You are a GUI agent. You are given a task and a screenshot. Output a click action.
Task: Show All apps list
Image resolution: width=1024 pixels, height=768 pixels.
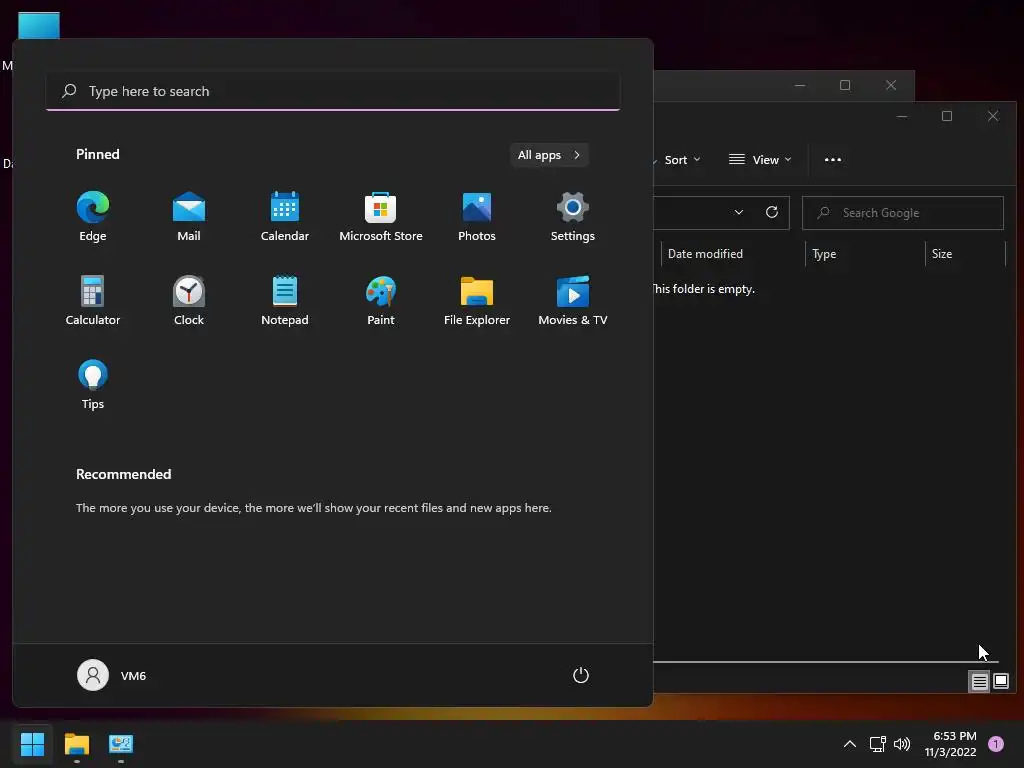(549, 155)
